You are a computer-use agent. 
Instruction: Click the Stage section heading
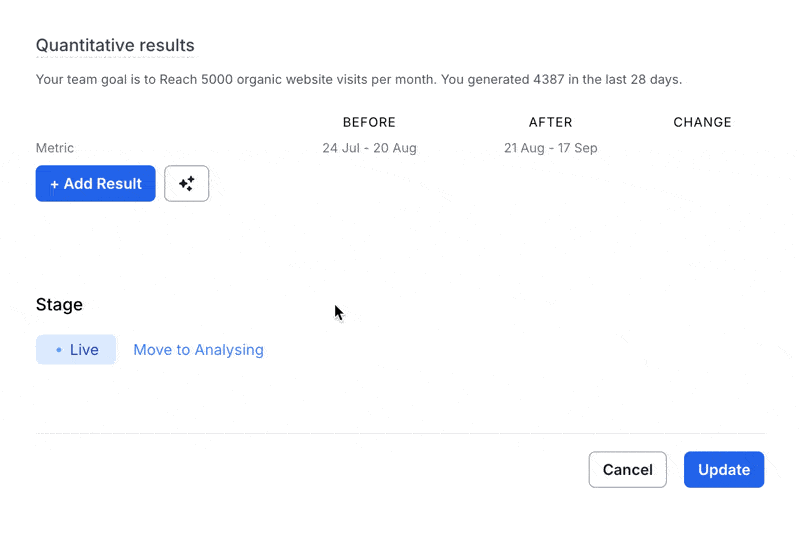pos(59,305)
